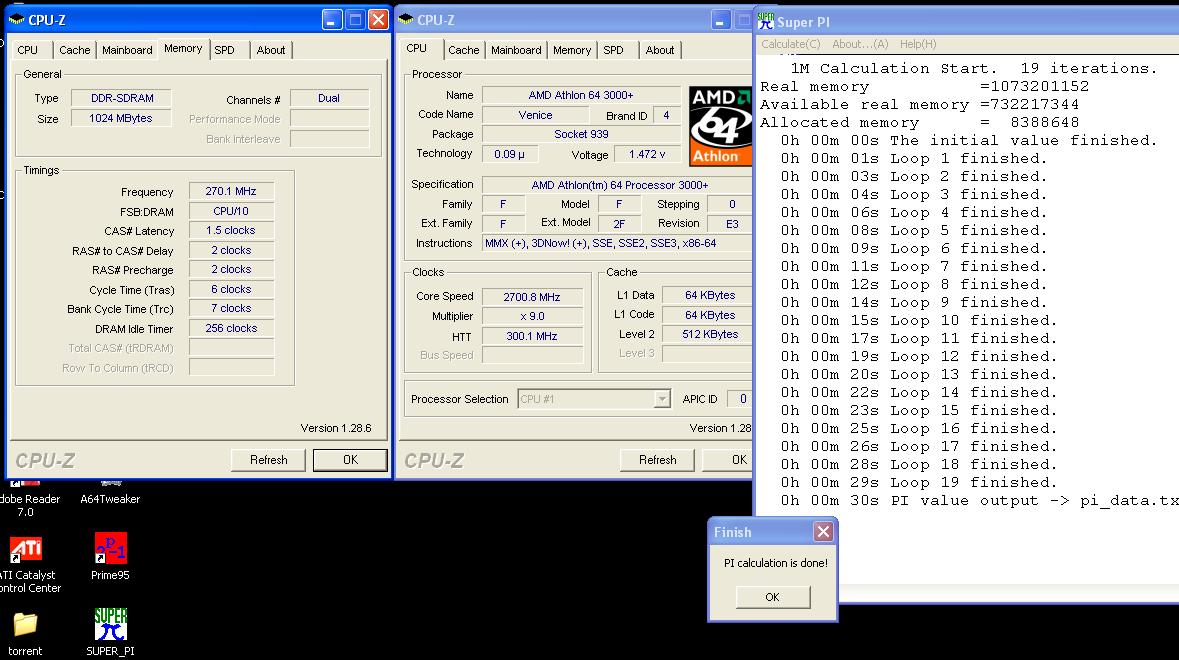1179x660 pixels.
Task: Click Code Name field Venice
Action: point(535,115)
